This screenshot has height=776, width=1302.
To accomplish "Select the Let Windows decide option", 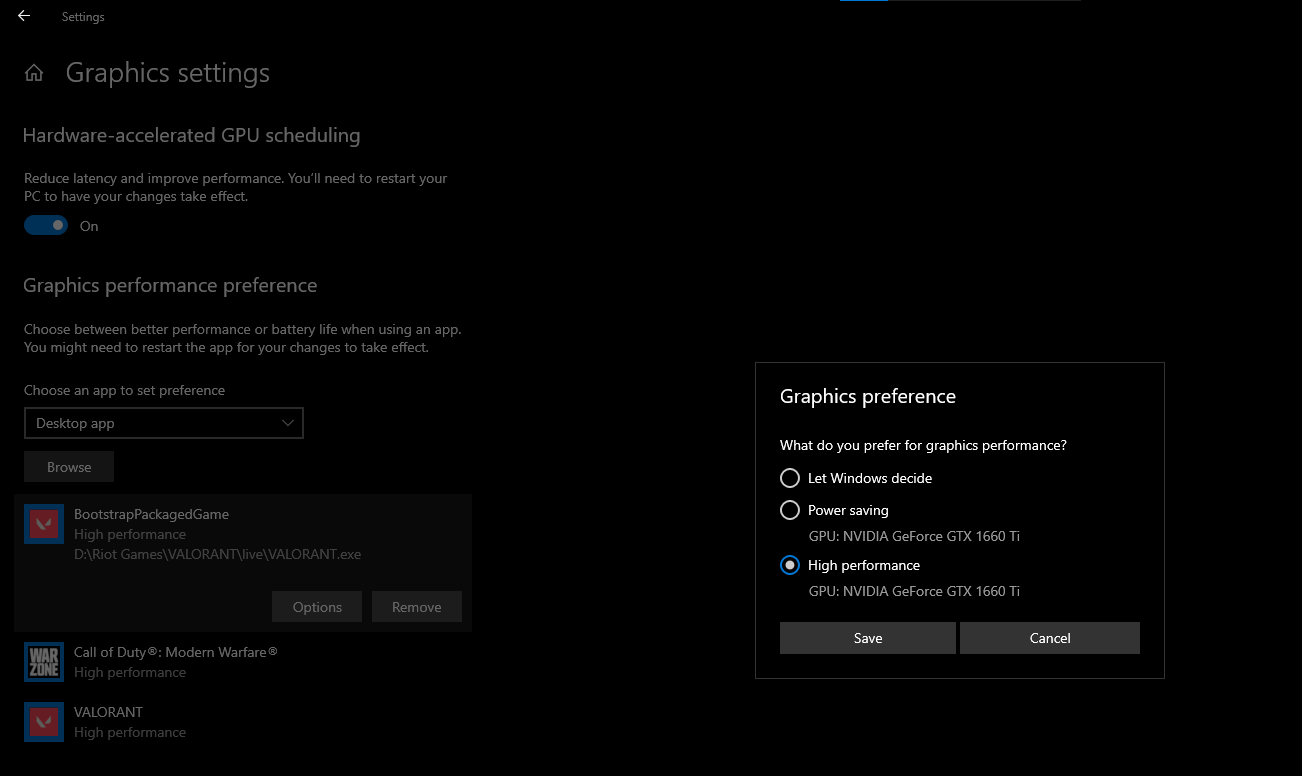I will (790, 478).
